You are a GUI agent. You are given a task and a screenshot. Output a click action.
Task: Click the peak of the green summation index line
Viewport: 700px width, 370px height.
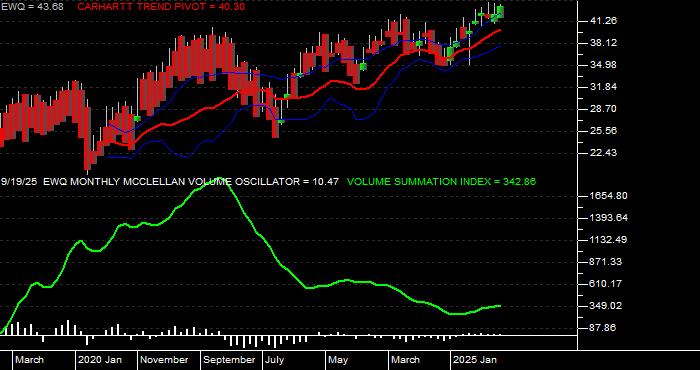tap(220, 179)
